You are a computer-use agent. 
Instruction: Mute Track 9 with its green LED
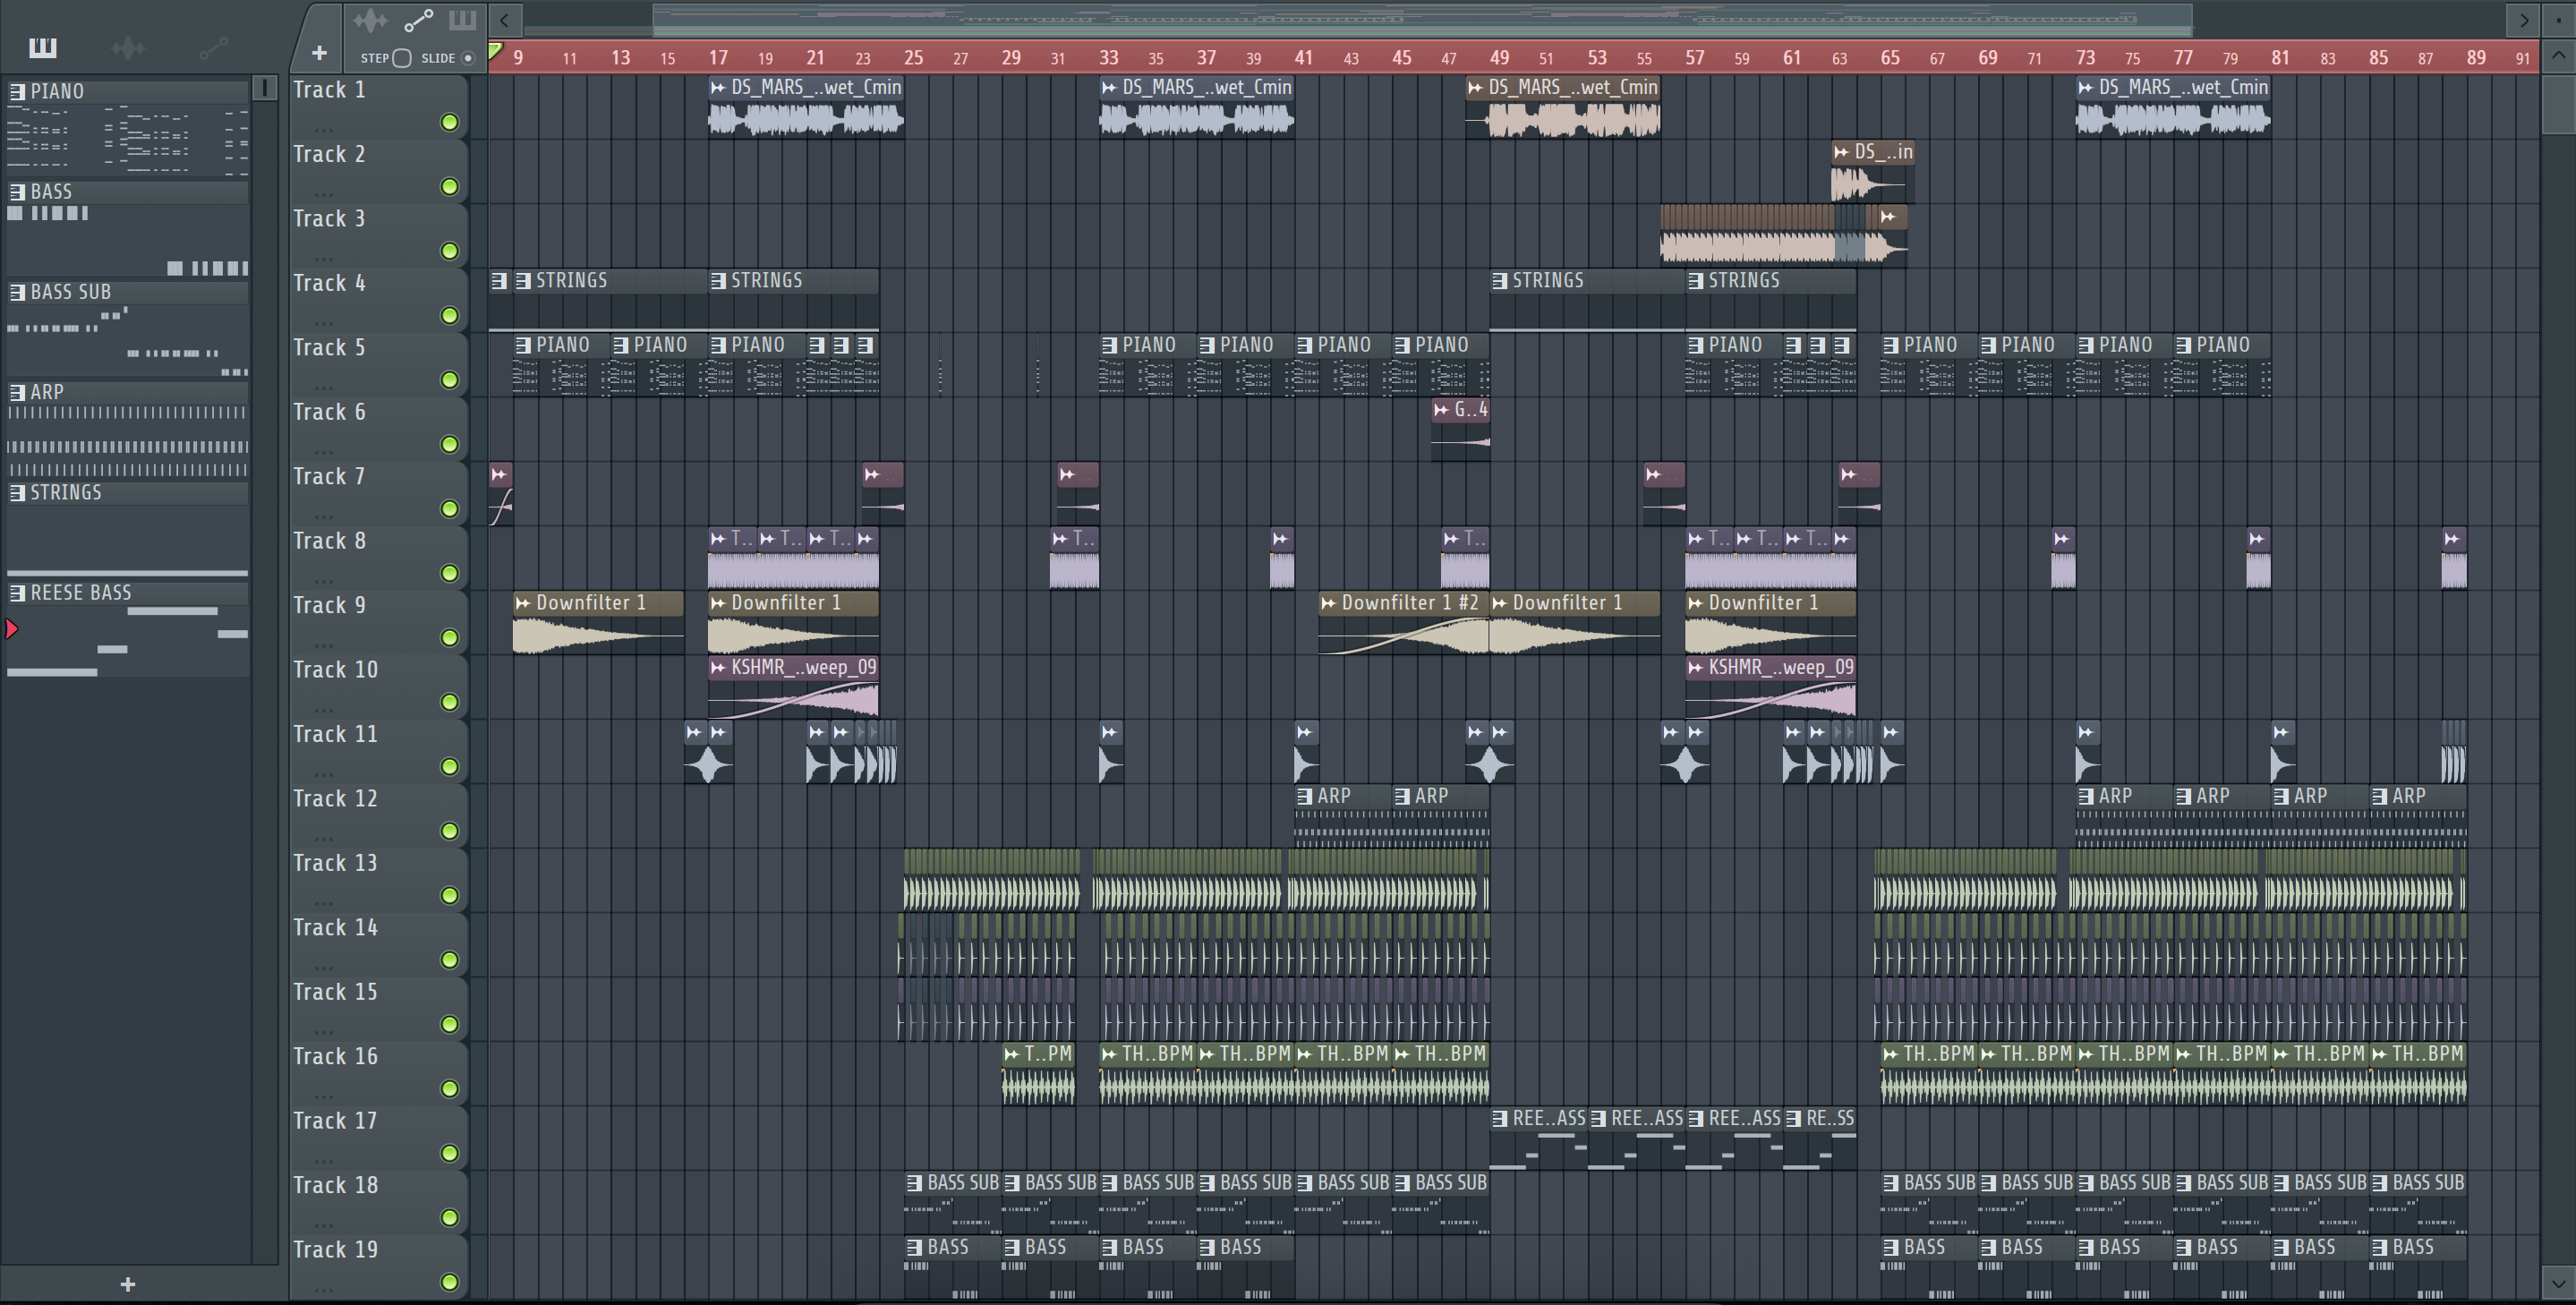pos(450,637)
